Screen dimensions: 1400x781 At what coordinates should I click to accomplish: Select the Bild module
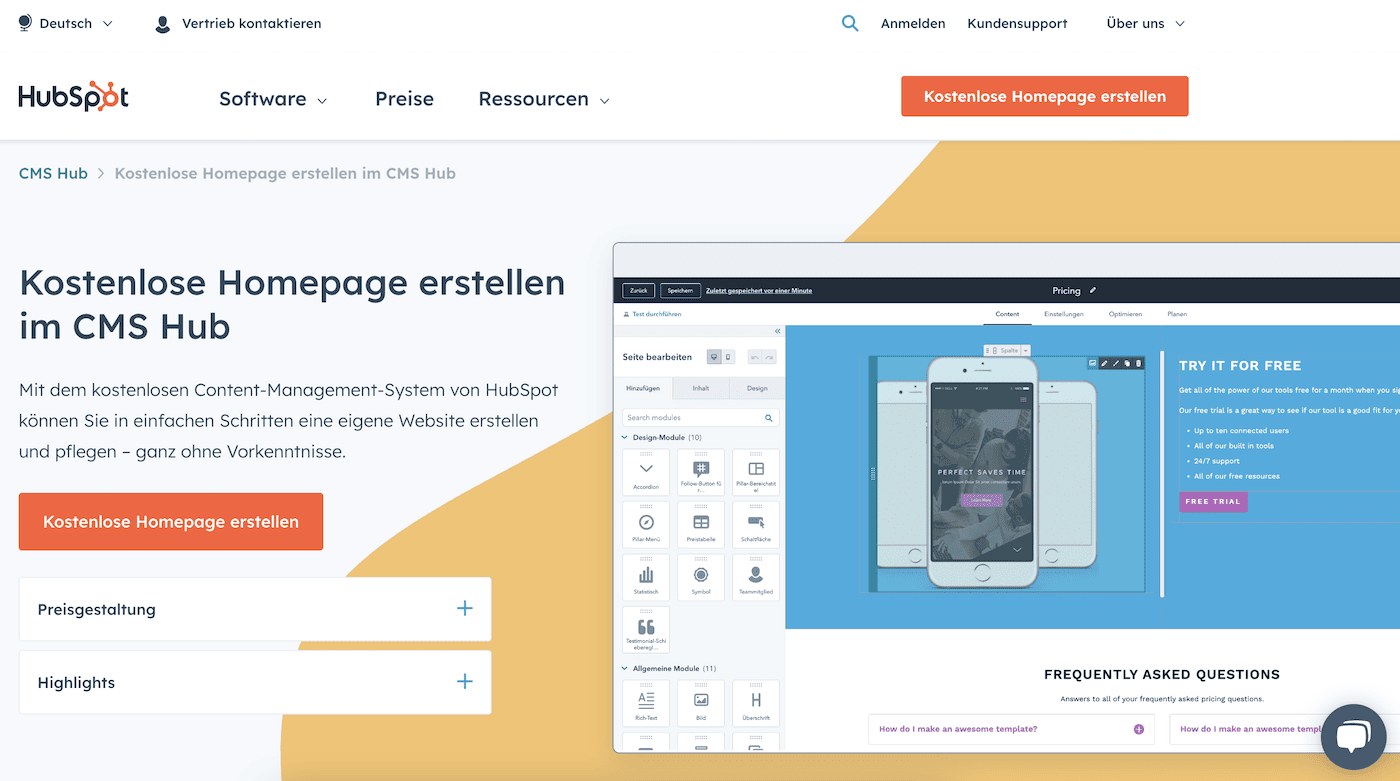click(x=701, y=703)
